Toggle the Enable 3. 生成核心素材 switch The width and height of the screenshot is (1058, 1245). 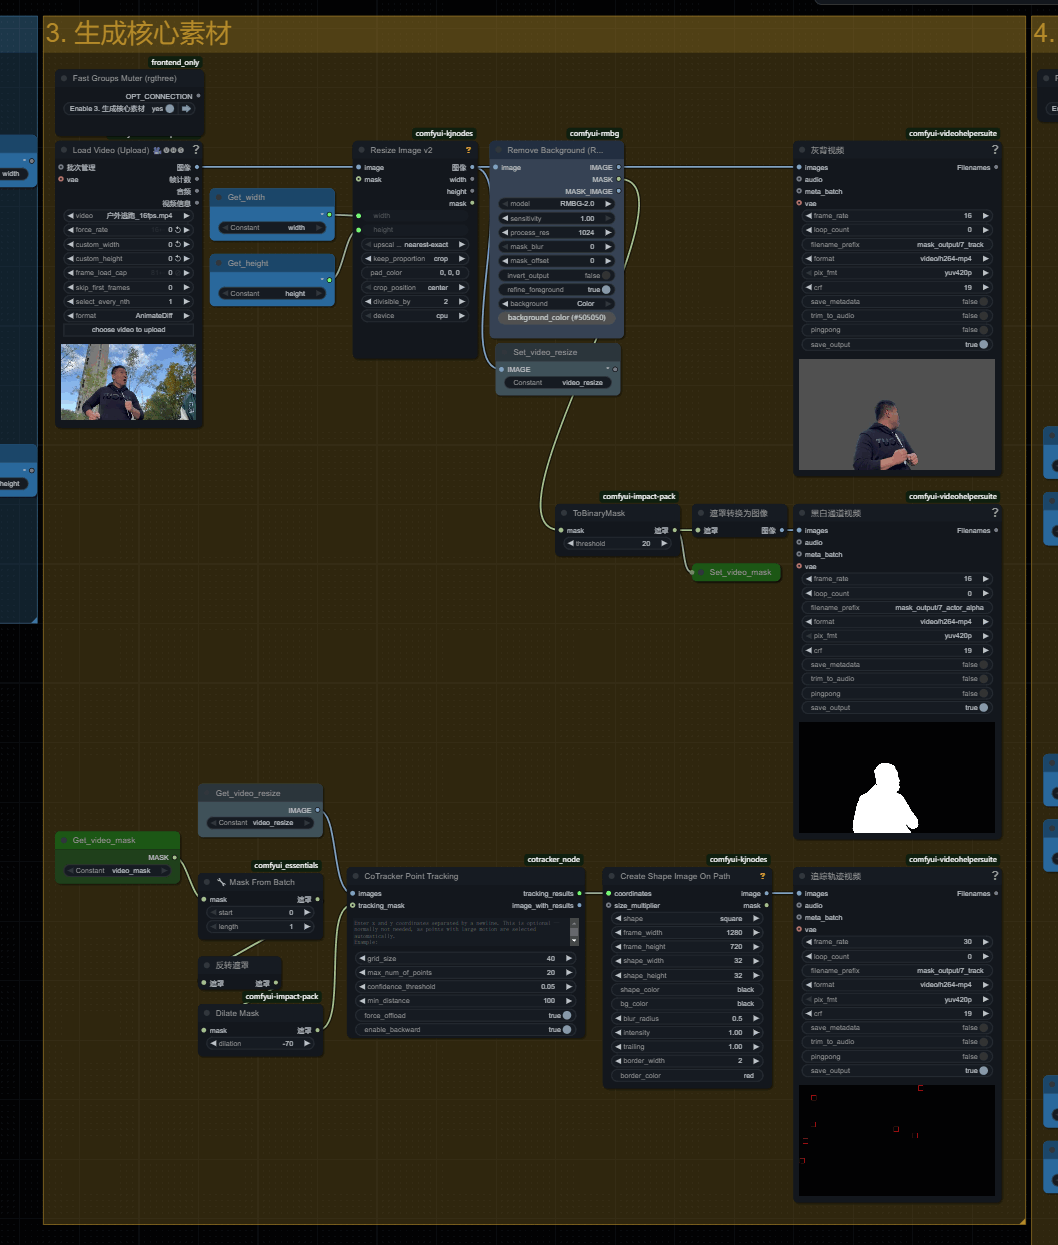point(170,109)
